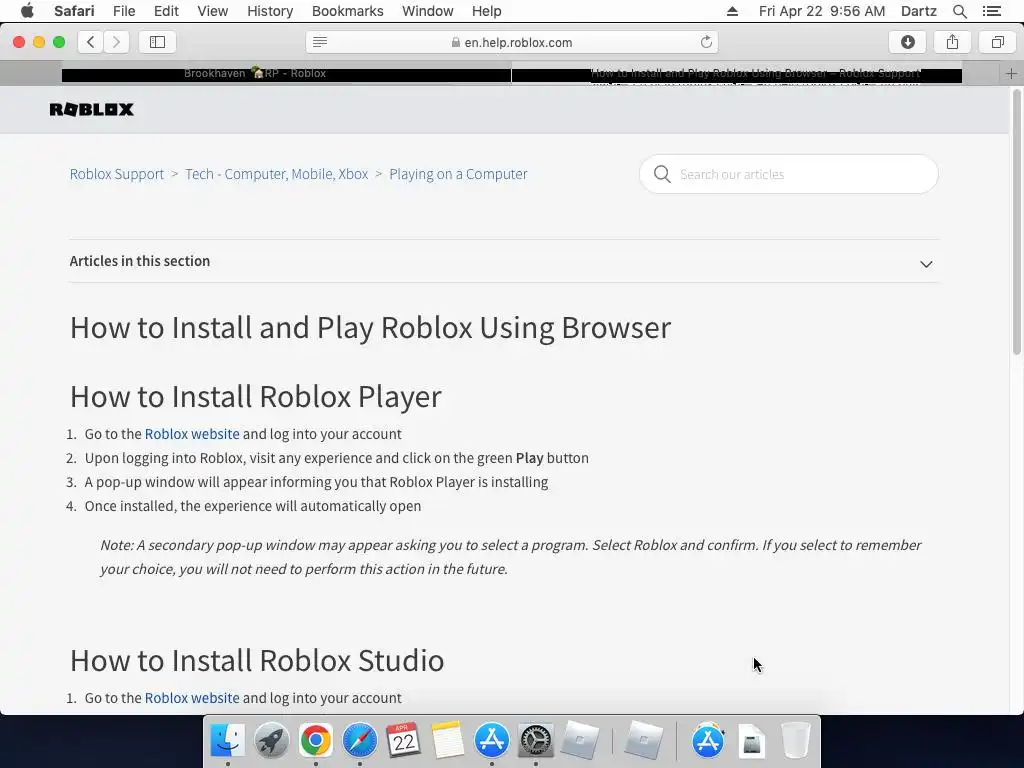Open Calendar in Dock
The width and height of the screenshot is (1024, 768).
pyautogui.click(x=403, y=741)
